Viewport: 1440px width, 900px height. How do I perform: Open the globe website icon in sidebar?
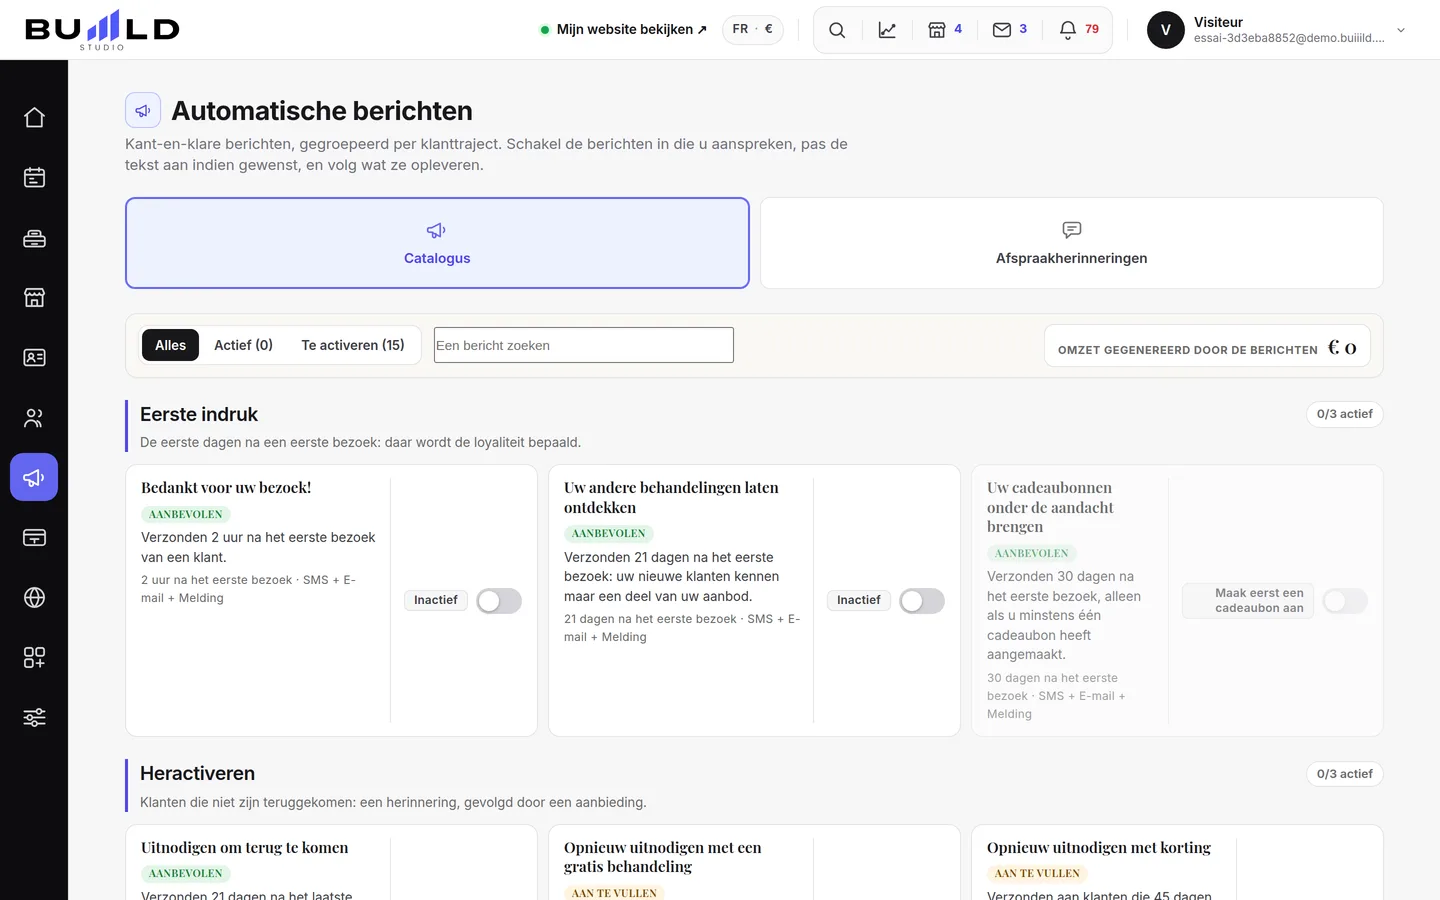pos(34,597)
